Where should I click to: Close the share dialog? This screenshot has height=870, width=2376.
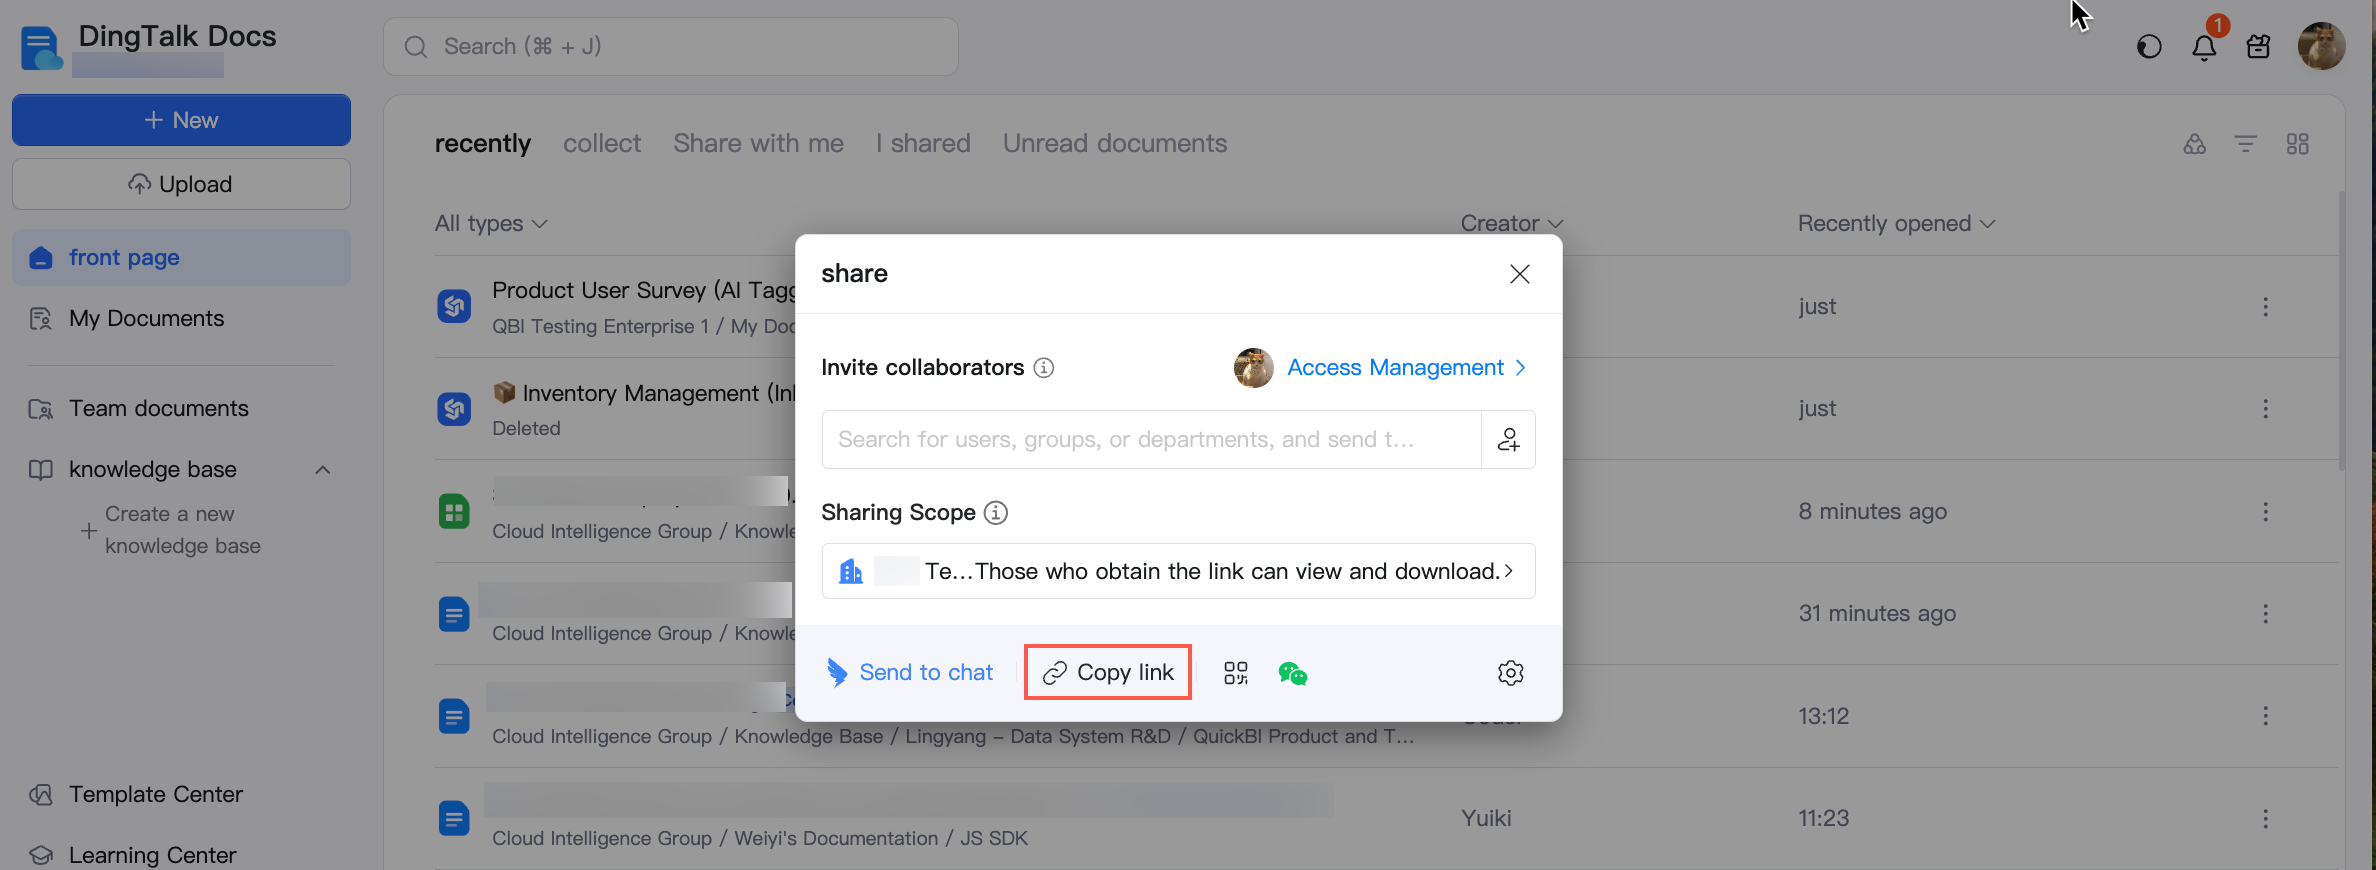point(1519,274)
